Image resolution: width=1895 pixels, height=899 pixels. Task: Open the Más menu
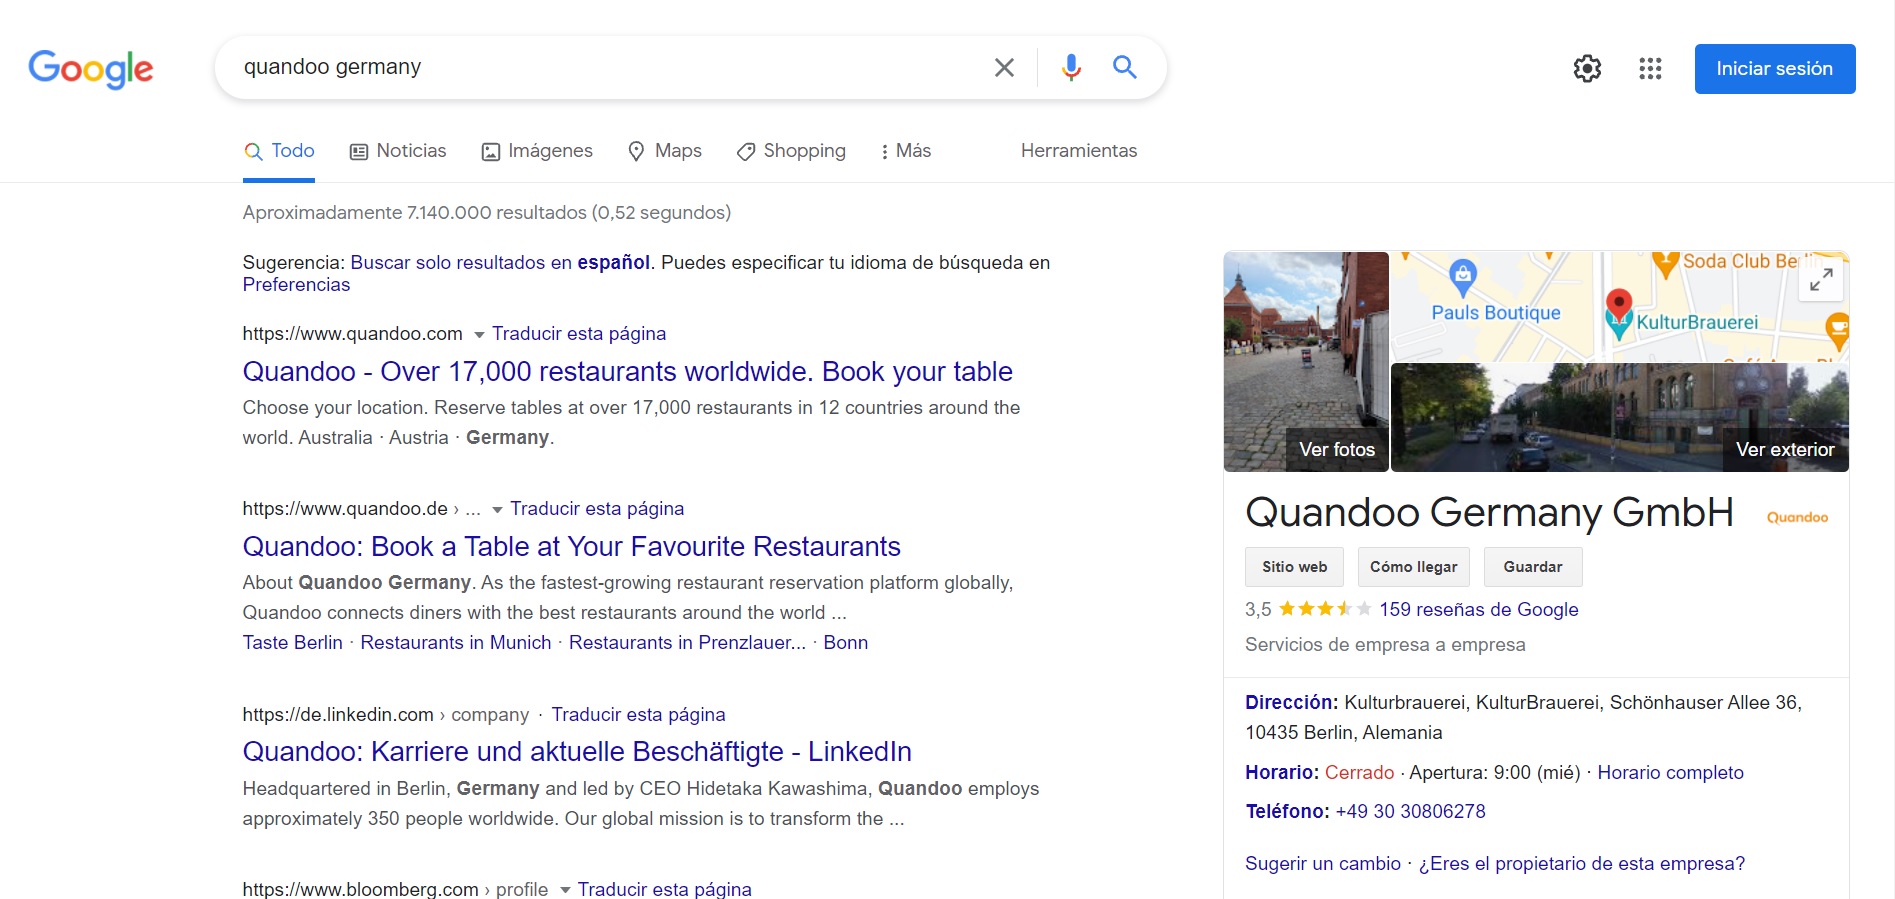pos(905,151)
